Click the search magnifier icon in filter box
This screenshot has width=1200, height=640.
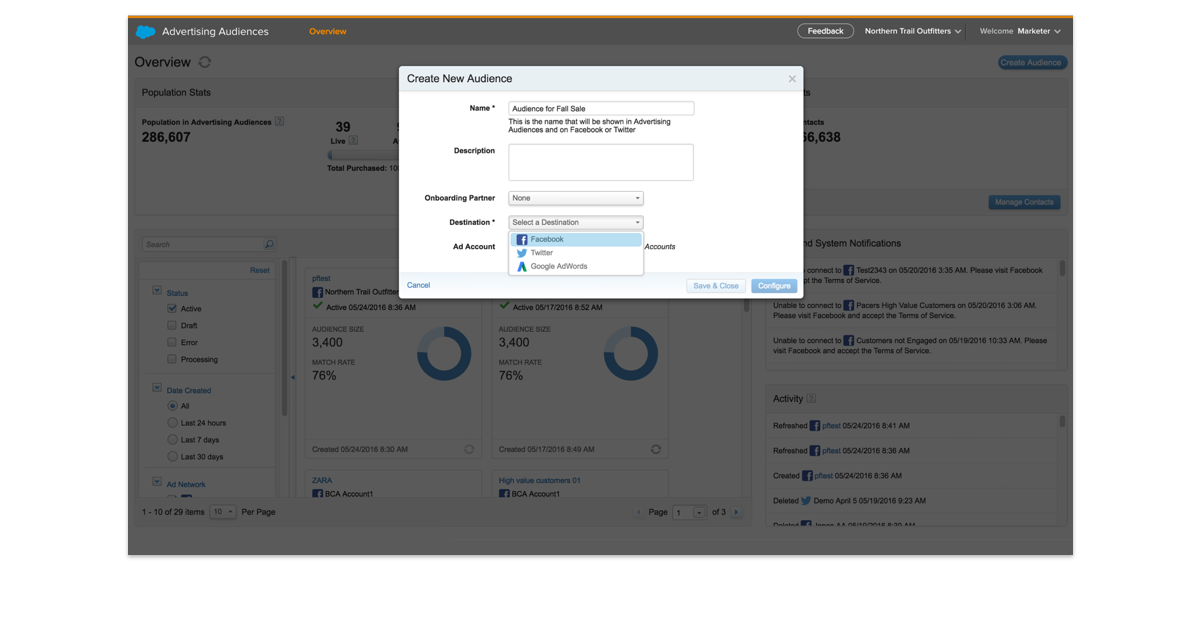point(269,244)
